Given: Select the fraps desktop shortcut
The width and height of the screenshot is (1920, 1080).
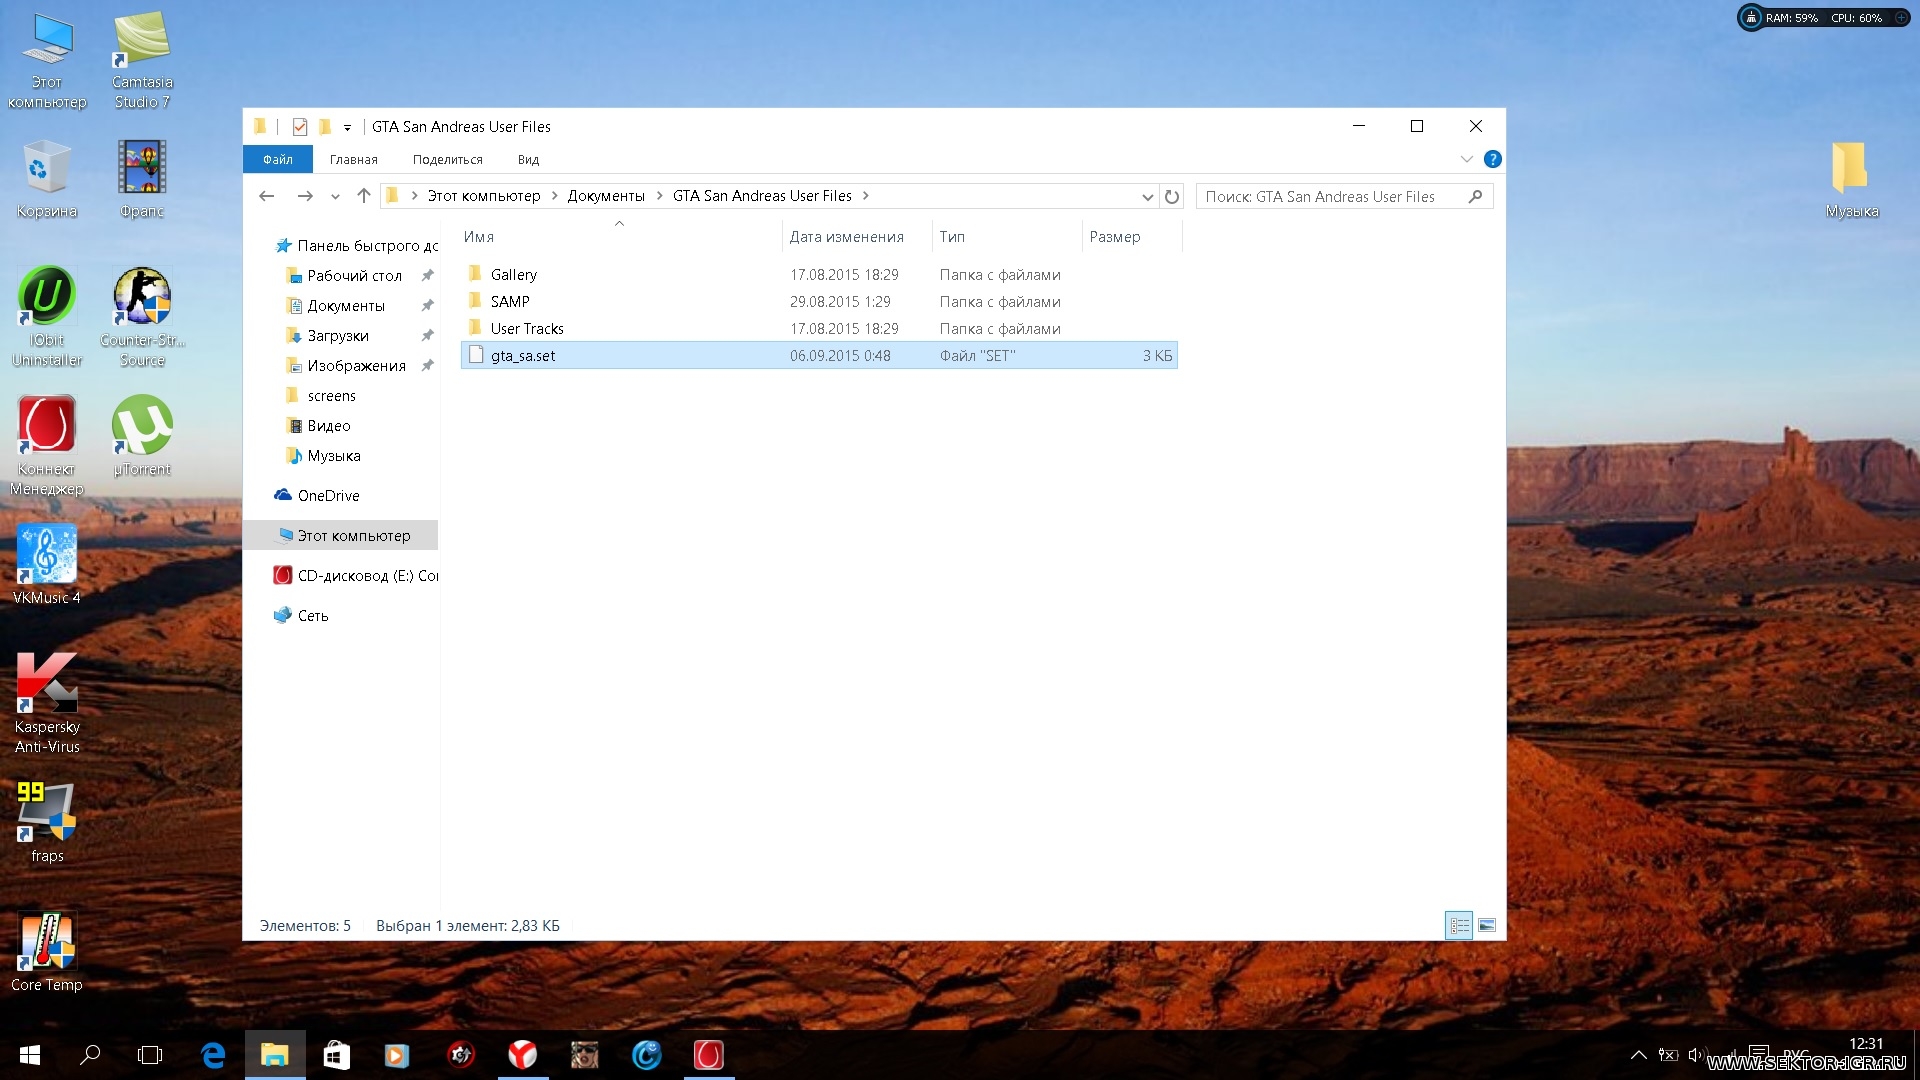Looking at the screenshot, I should point(46,823).
